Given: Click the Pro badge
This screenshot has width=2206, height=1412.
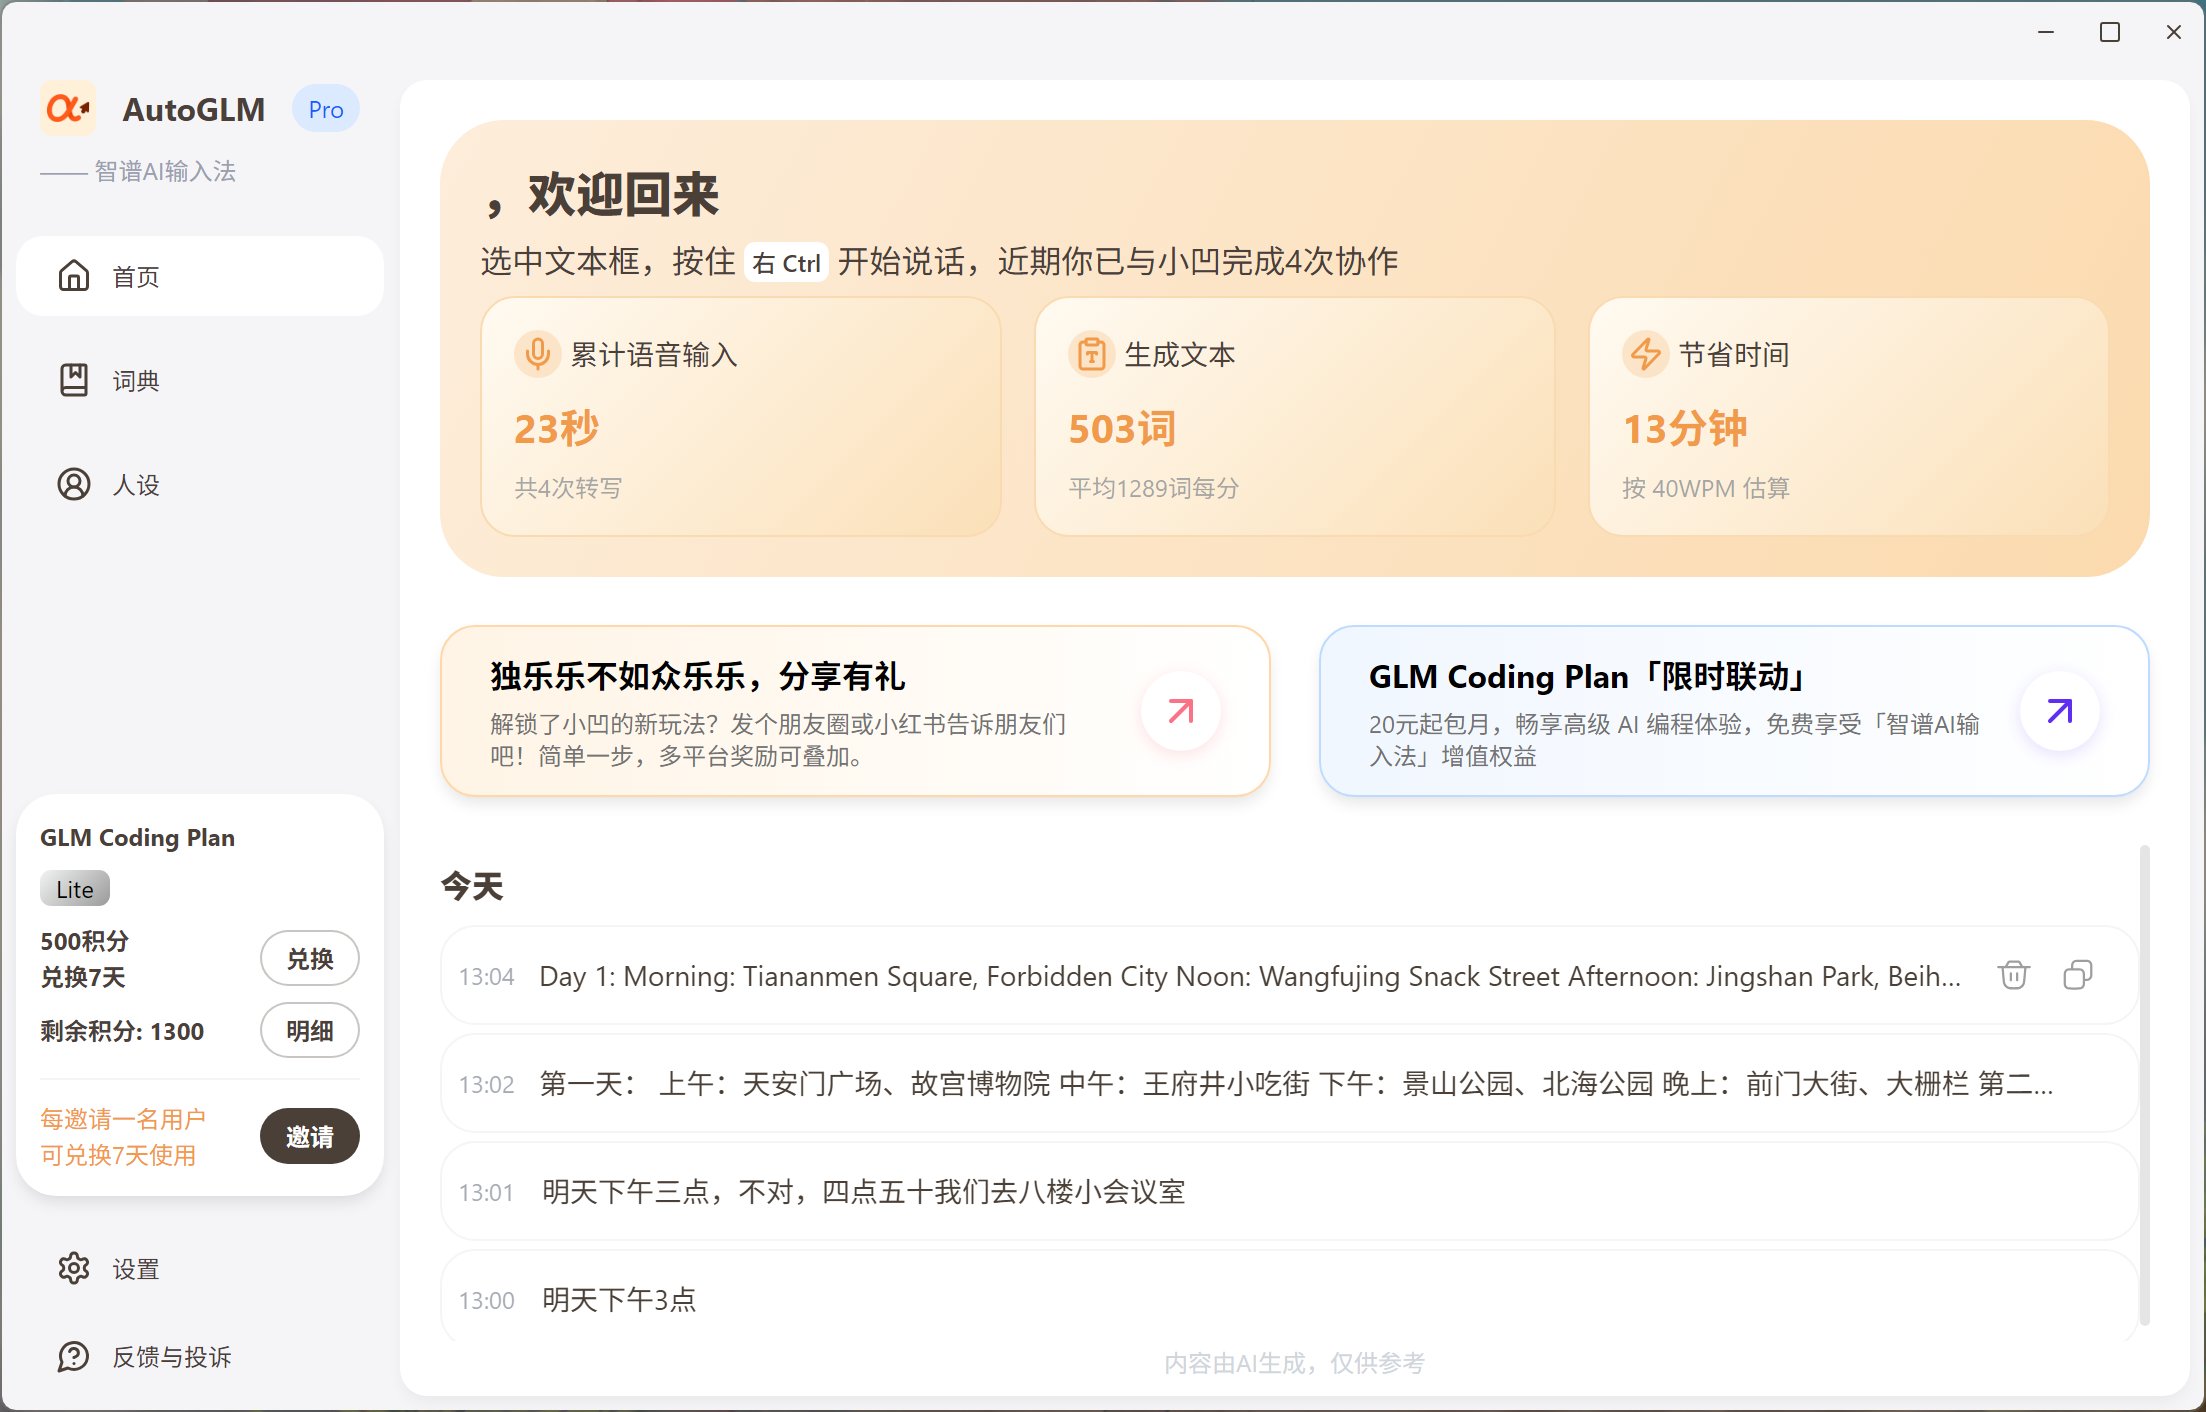Looking at the screenshot, I should [325, 109].
